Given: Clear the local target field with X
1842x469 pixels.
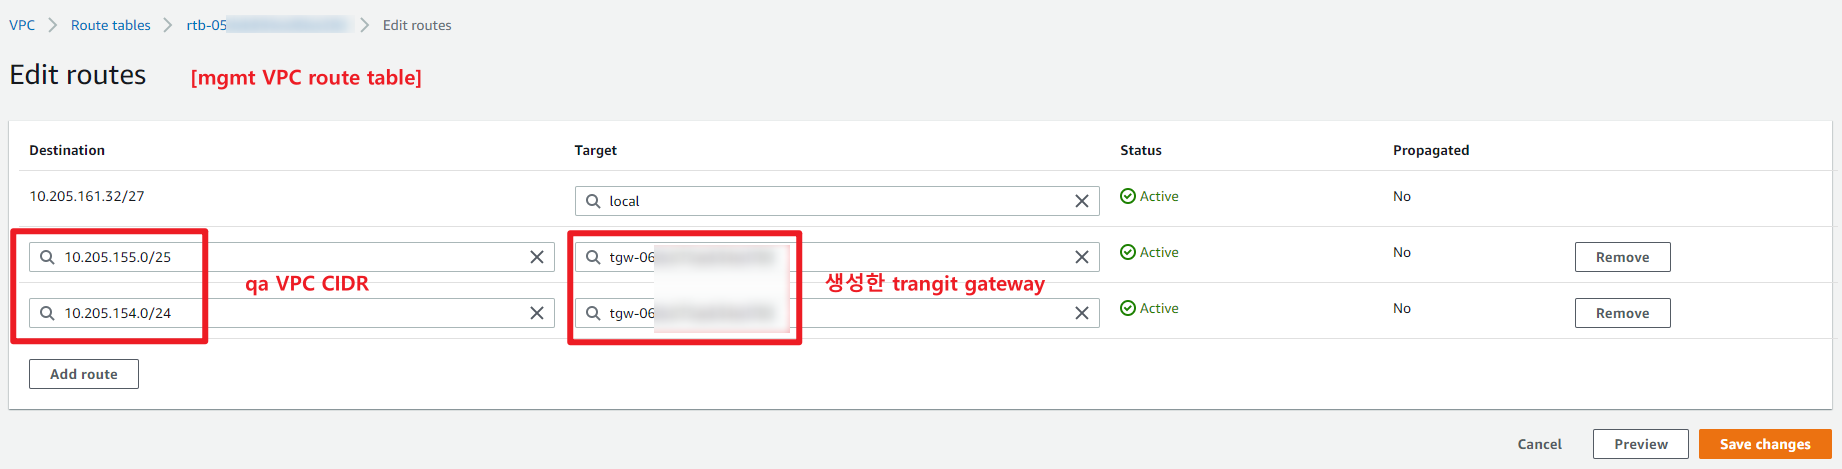Looking at the screenshot, I should click(x=1081, y=201).
